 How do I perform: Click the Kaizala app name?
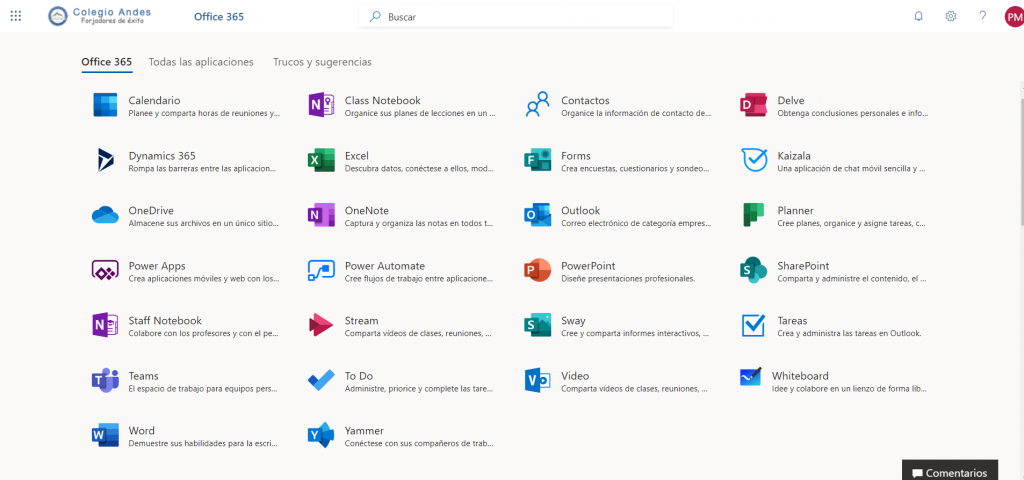pyautogui.click(x=794, y=156)
